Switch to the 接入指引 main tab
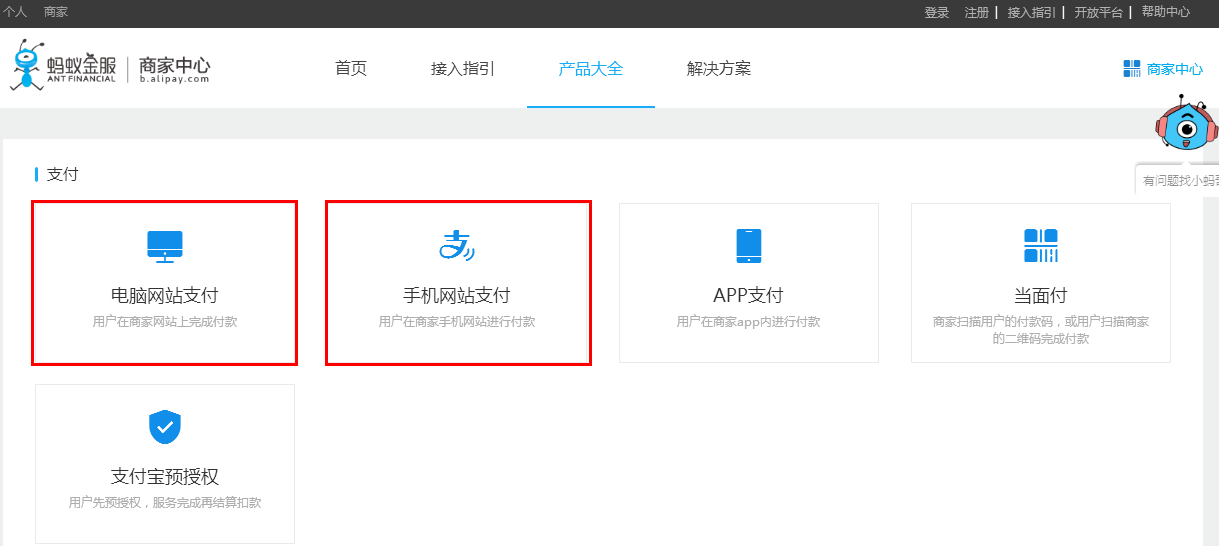 click(463, 69)
